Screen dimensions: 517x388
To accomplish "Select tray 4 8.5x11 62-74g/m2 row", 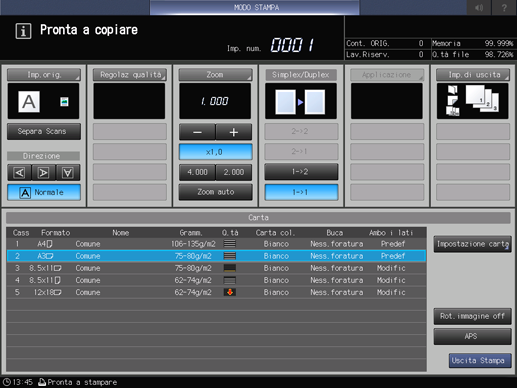I will pos(216,280).
